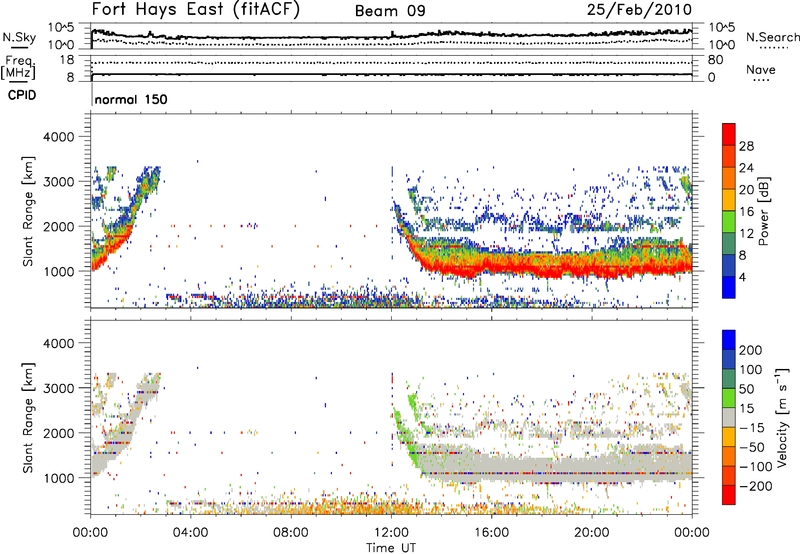Click the '4000' tick on power panel
Image resolution: width=800 pixels, height=554 pixels.
(x=58, y=137)
